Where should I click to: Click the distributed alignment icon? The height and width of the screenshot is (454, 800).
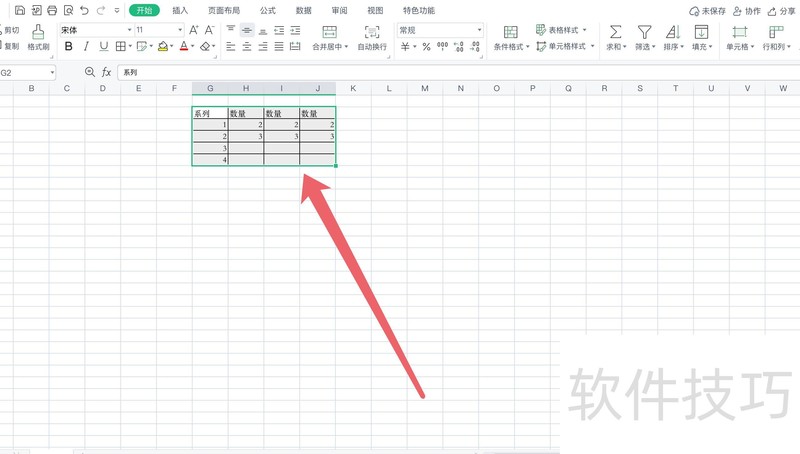coord(295,46)
